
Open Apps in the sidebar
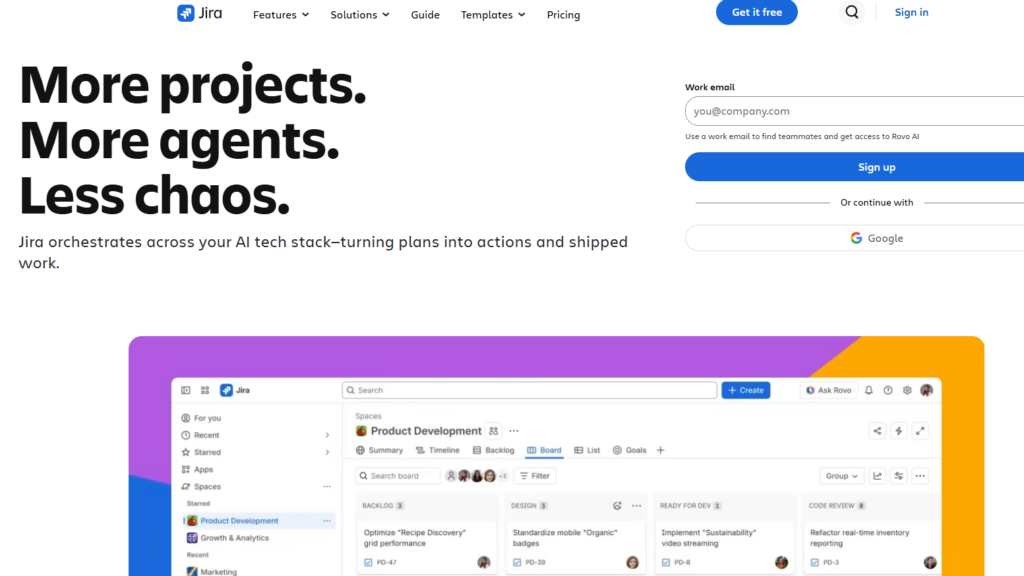point(197,470)
